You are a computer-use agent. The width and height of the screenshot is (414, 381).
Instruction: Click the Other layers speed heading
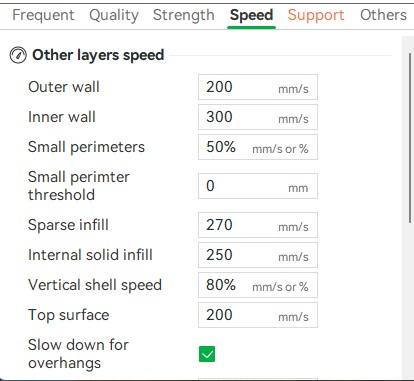click(x=98, y=55)
